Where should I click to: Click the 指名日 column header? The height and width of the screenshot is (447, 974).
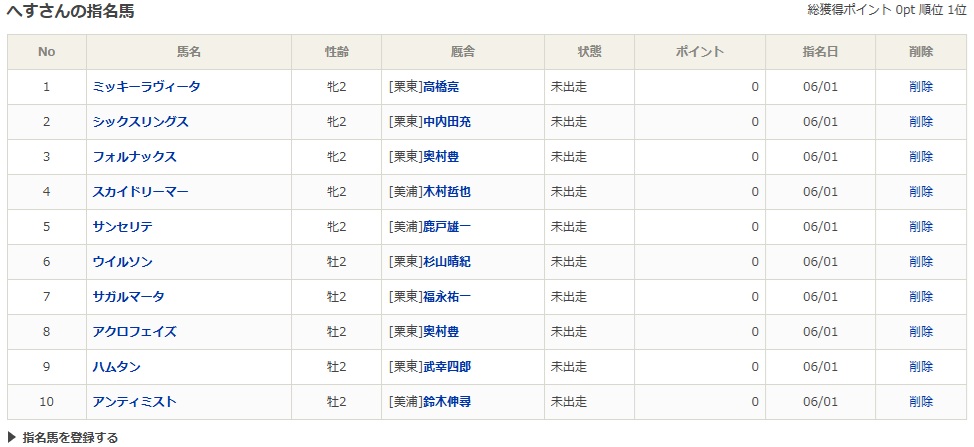pyautogui.click(x=821, y=52)
